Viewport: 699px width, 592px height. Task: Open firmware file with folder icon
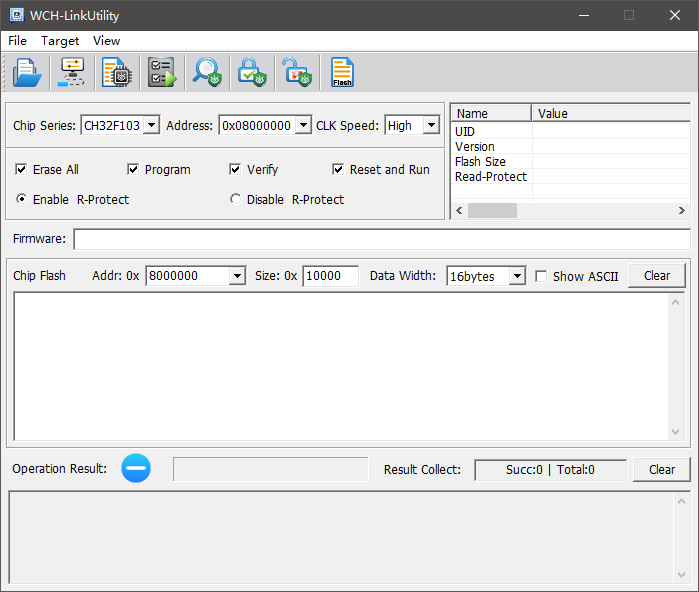pos(27,72)
